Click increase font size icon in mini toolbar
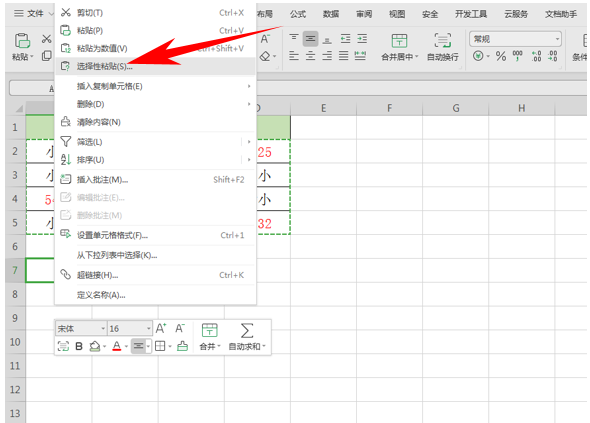Screen dimensions: 590x423 coord(161,329)
